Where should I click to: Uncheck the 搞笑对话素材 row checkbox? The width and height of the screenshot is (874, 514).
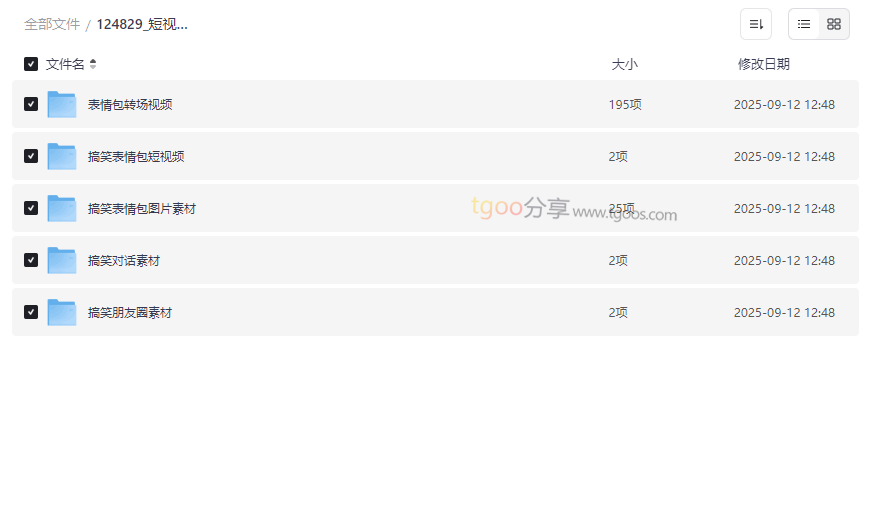(x=31, y=260)
